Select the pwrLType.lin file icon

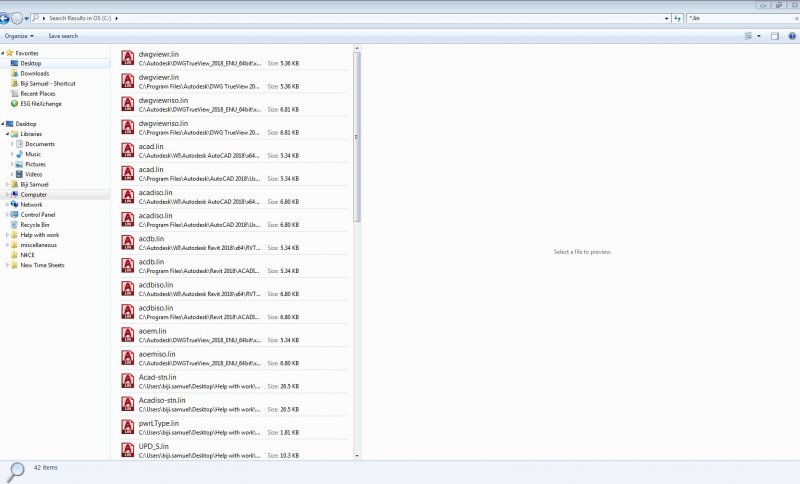pyautogui.click(x=128, y=427)
